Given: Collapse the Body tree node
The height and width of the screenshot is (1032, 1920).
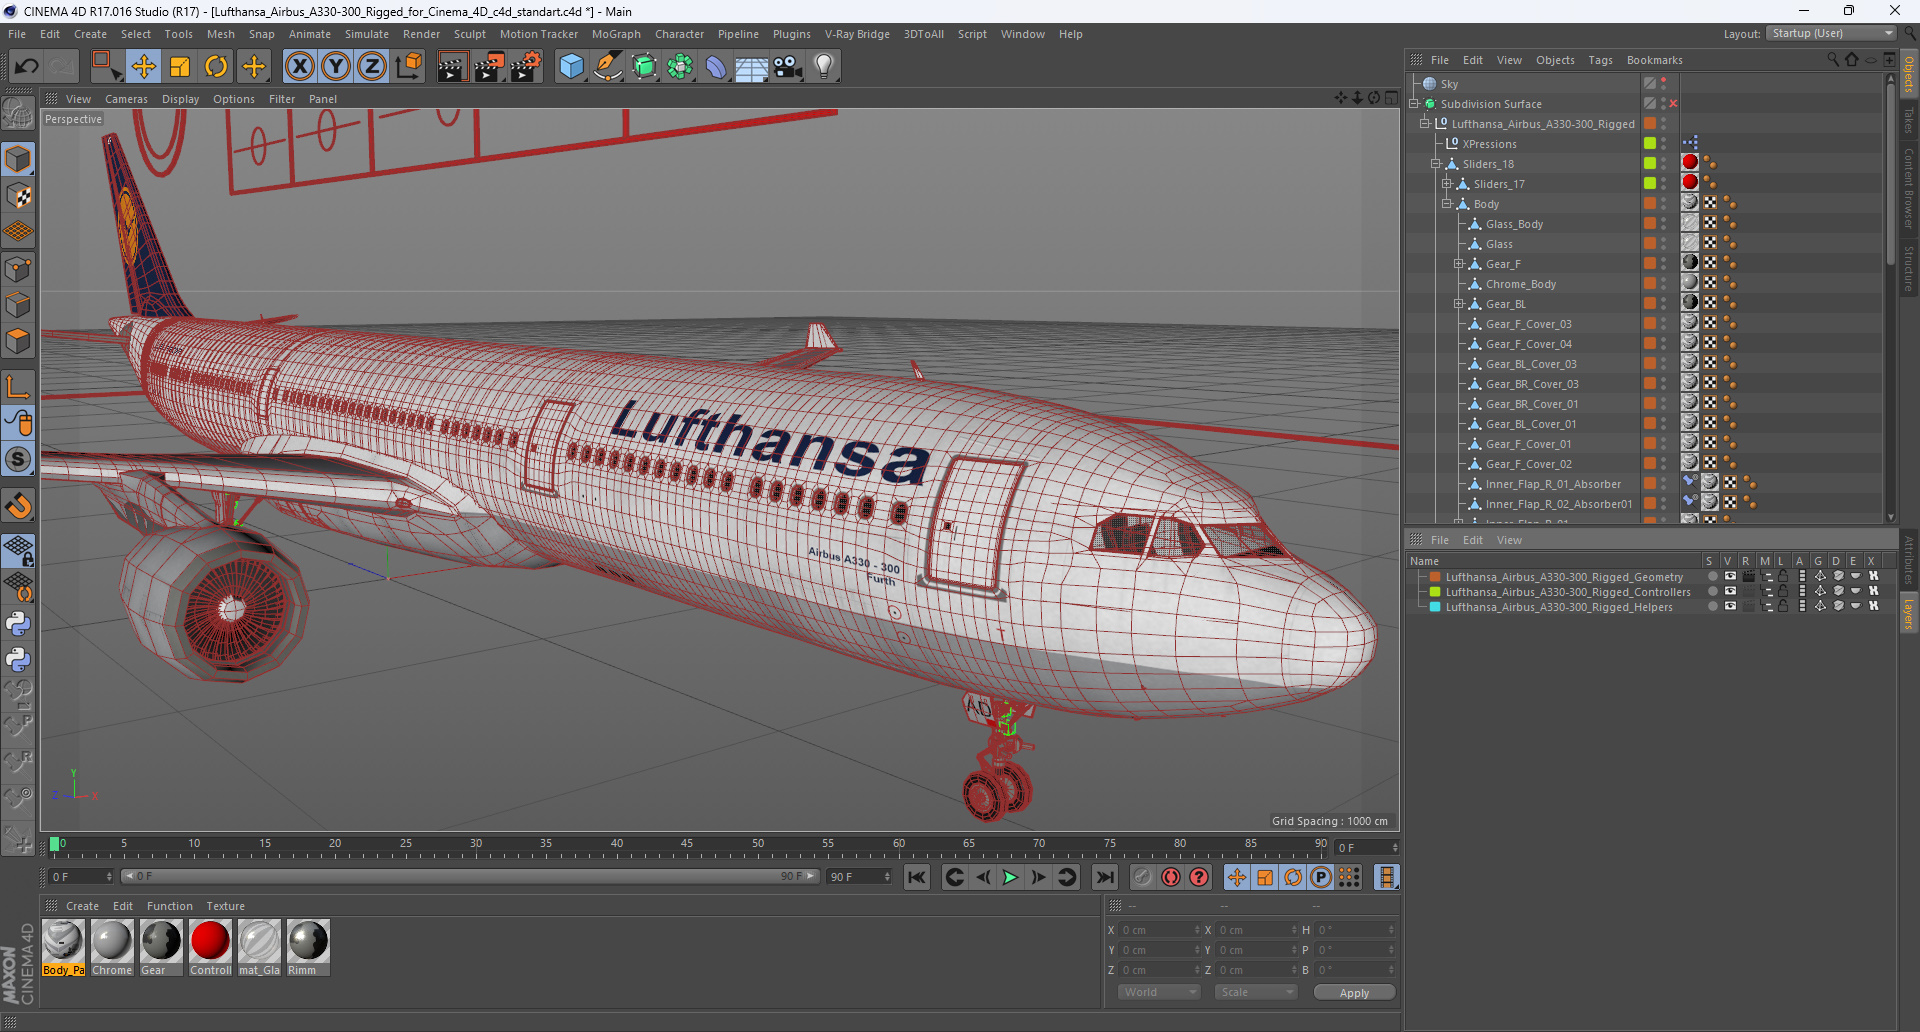Looking at the screenshot, I should click(x=1447, y=204).
